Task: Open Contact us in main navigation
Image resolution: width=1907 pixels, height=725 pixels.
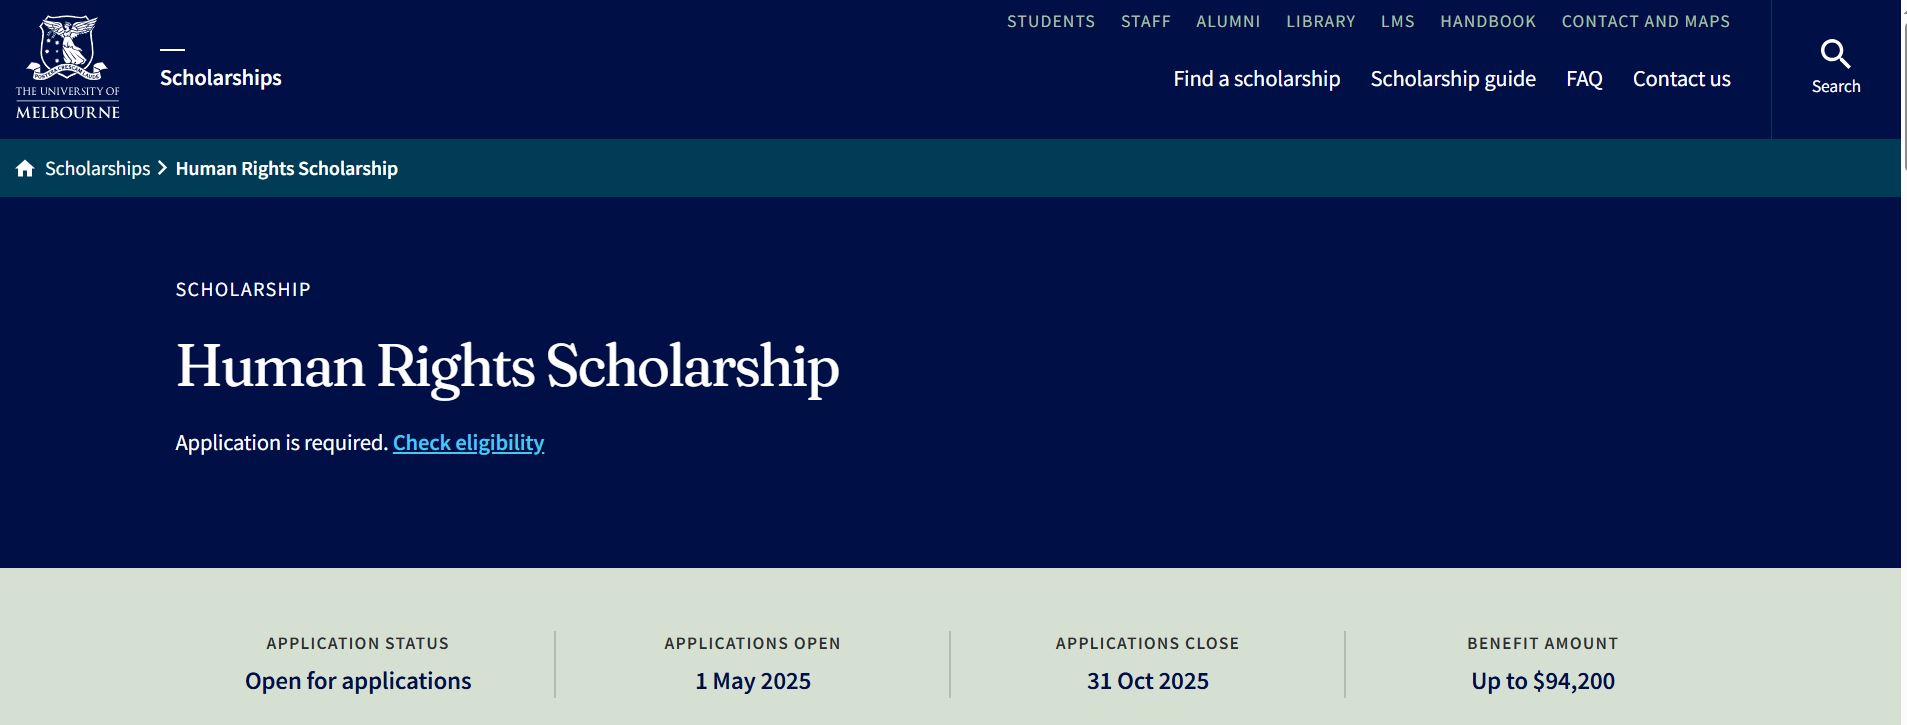Action: point(1682,79)
